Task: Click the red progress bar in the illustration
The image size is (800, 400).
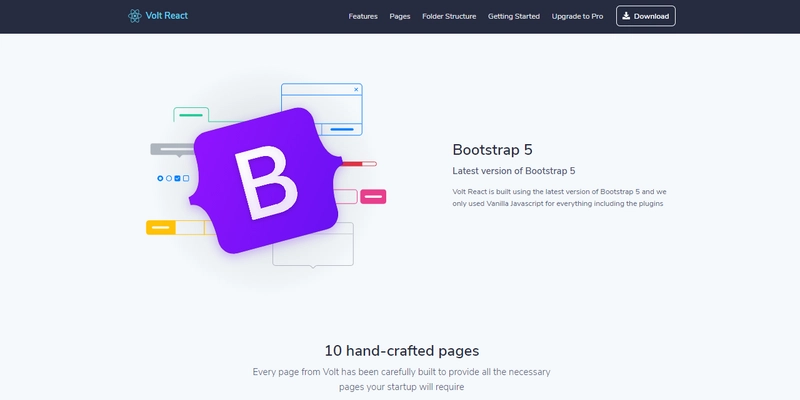Action: click(x=359, y=164)
